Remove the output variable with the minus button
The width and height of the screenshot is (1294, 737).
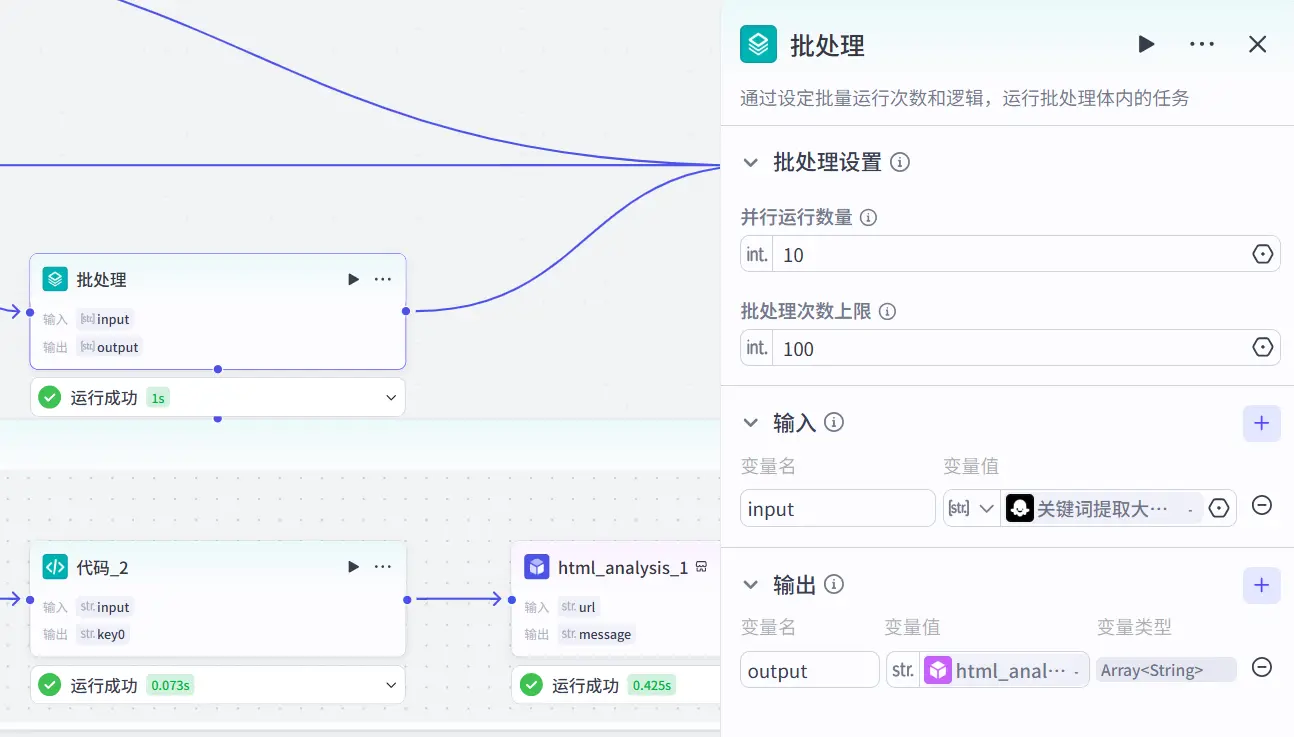pyautogui.click(x=1261, y=667)
